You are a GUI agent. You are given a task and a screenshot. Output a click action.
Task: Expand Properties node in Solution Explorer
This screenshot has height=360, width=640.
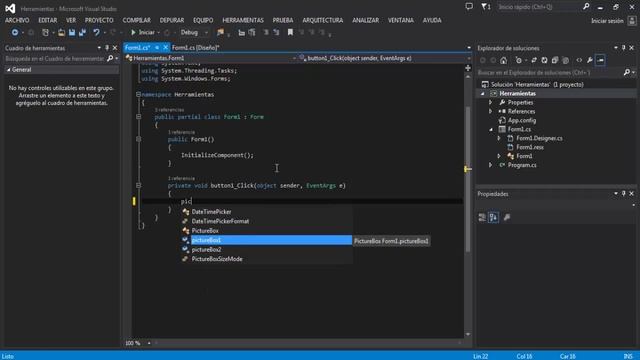(491, 102)
